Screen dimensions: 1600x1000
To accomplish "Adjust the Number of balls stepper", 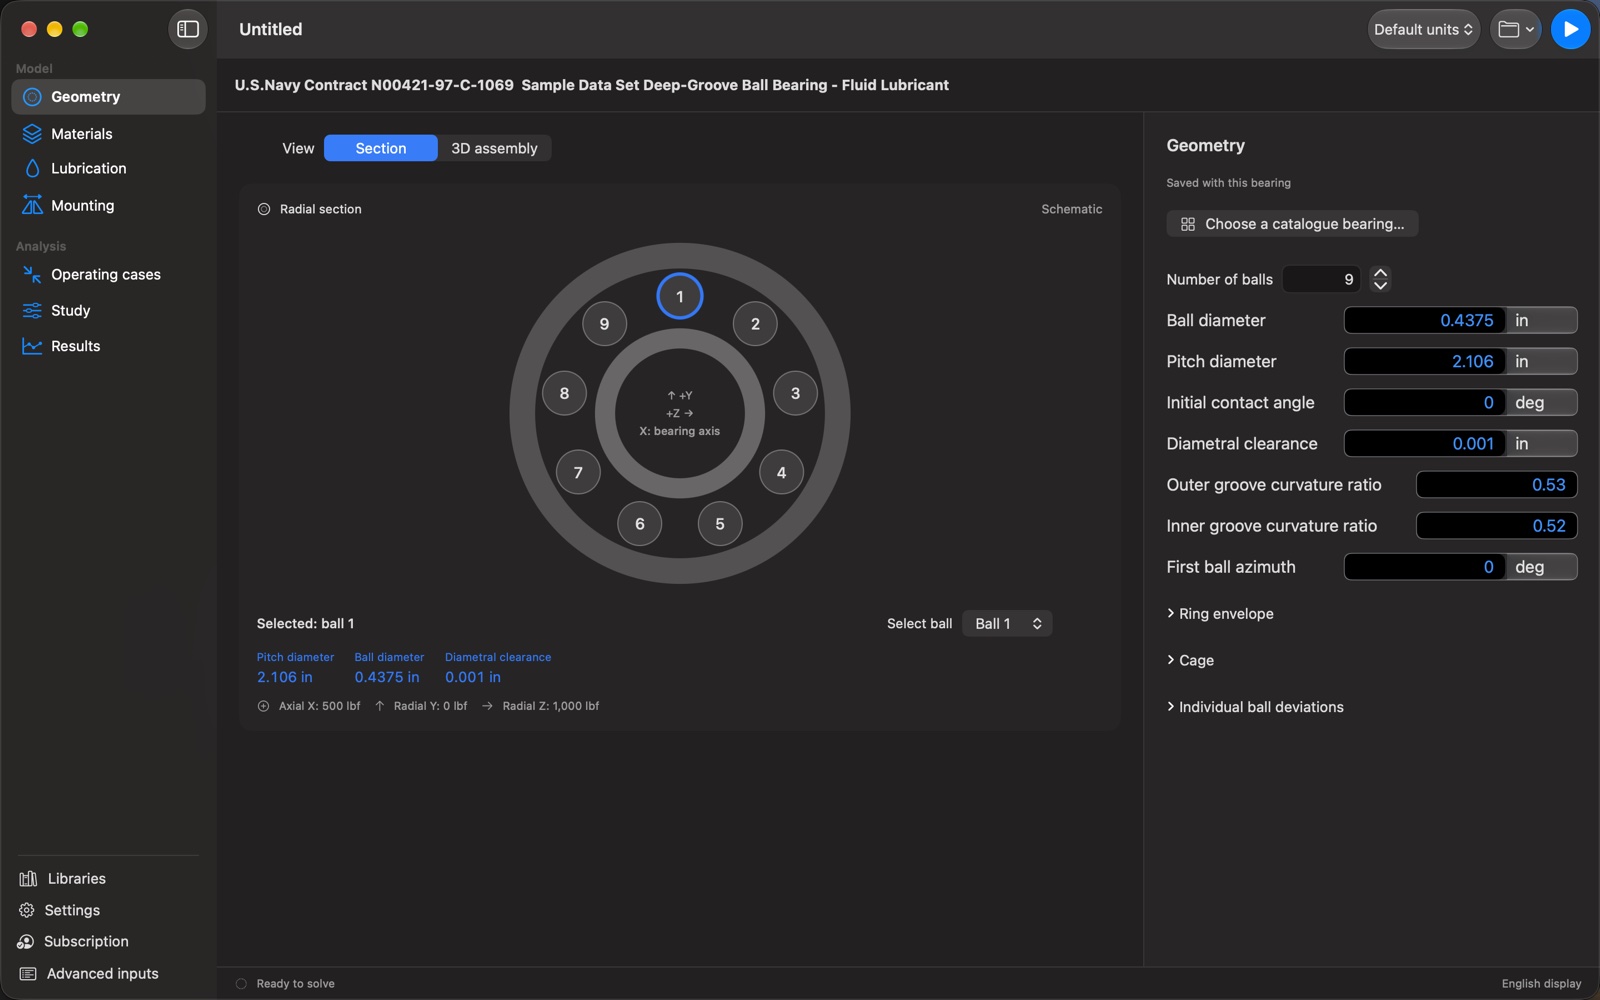I will pos(1380,279).
